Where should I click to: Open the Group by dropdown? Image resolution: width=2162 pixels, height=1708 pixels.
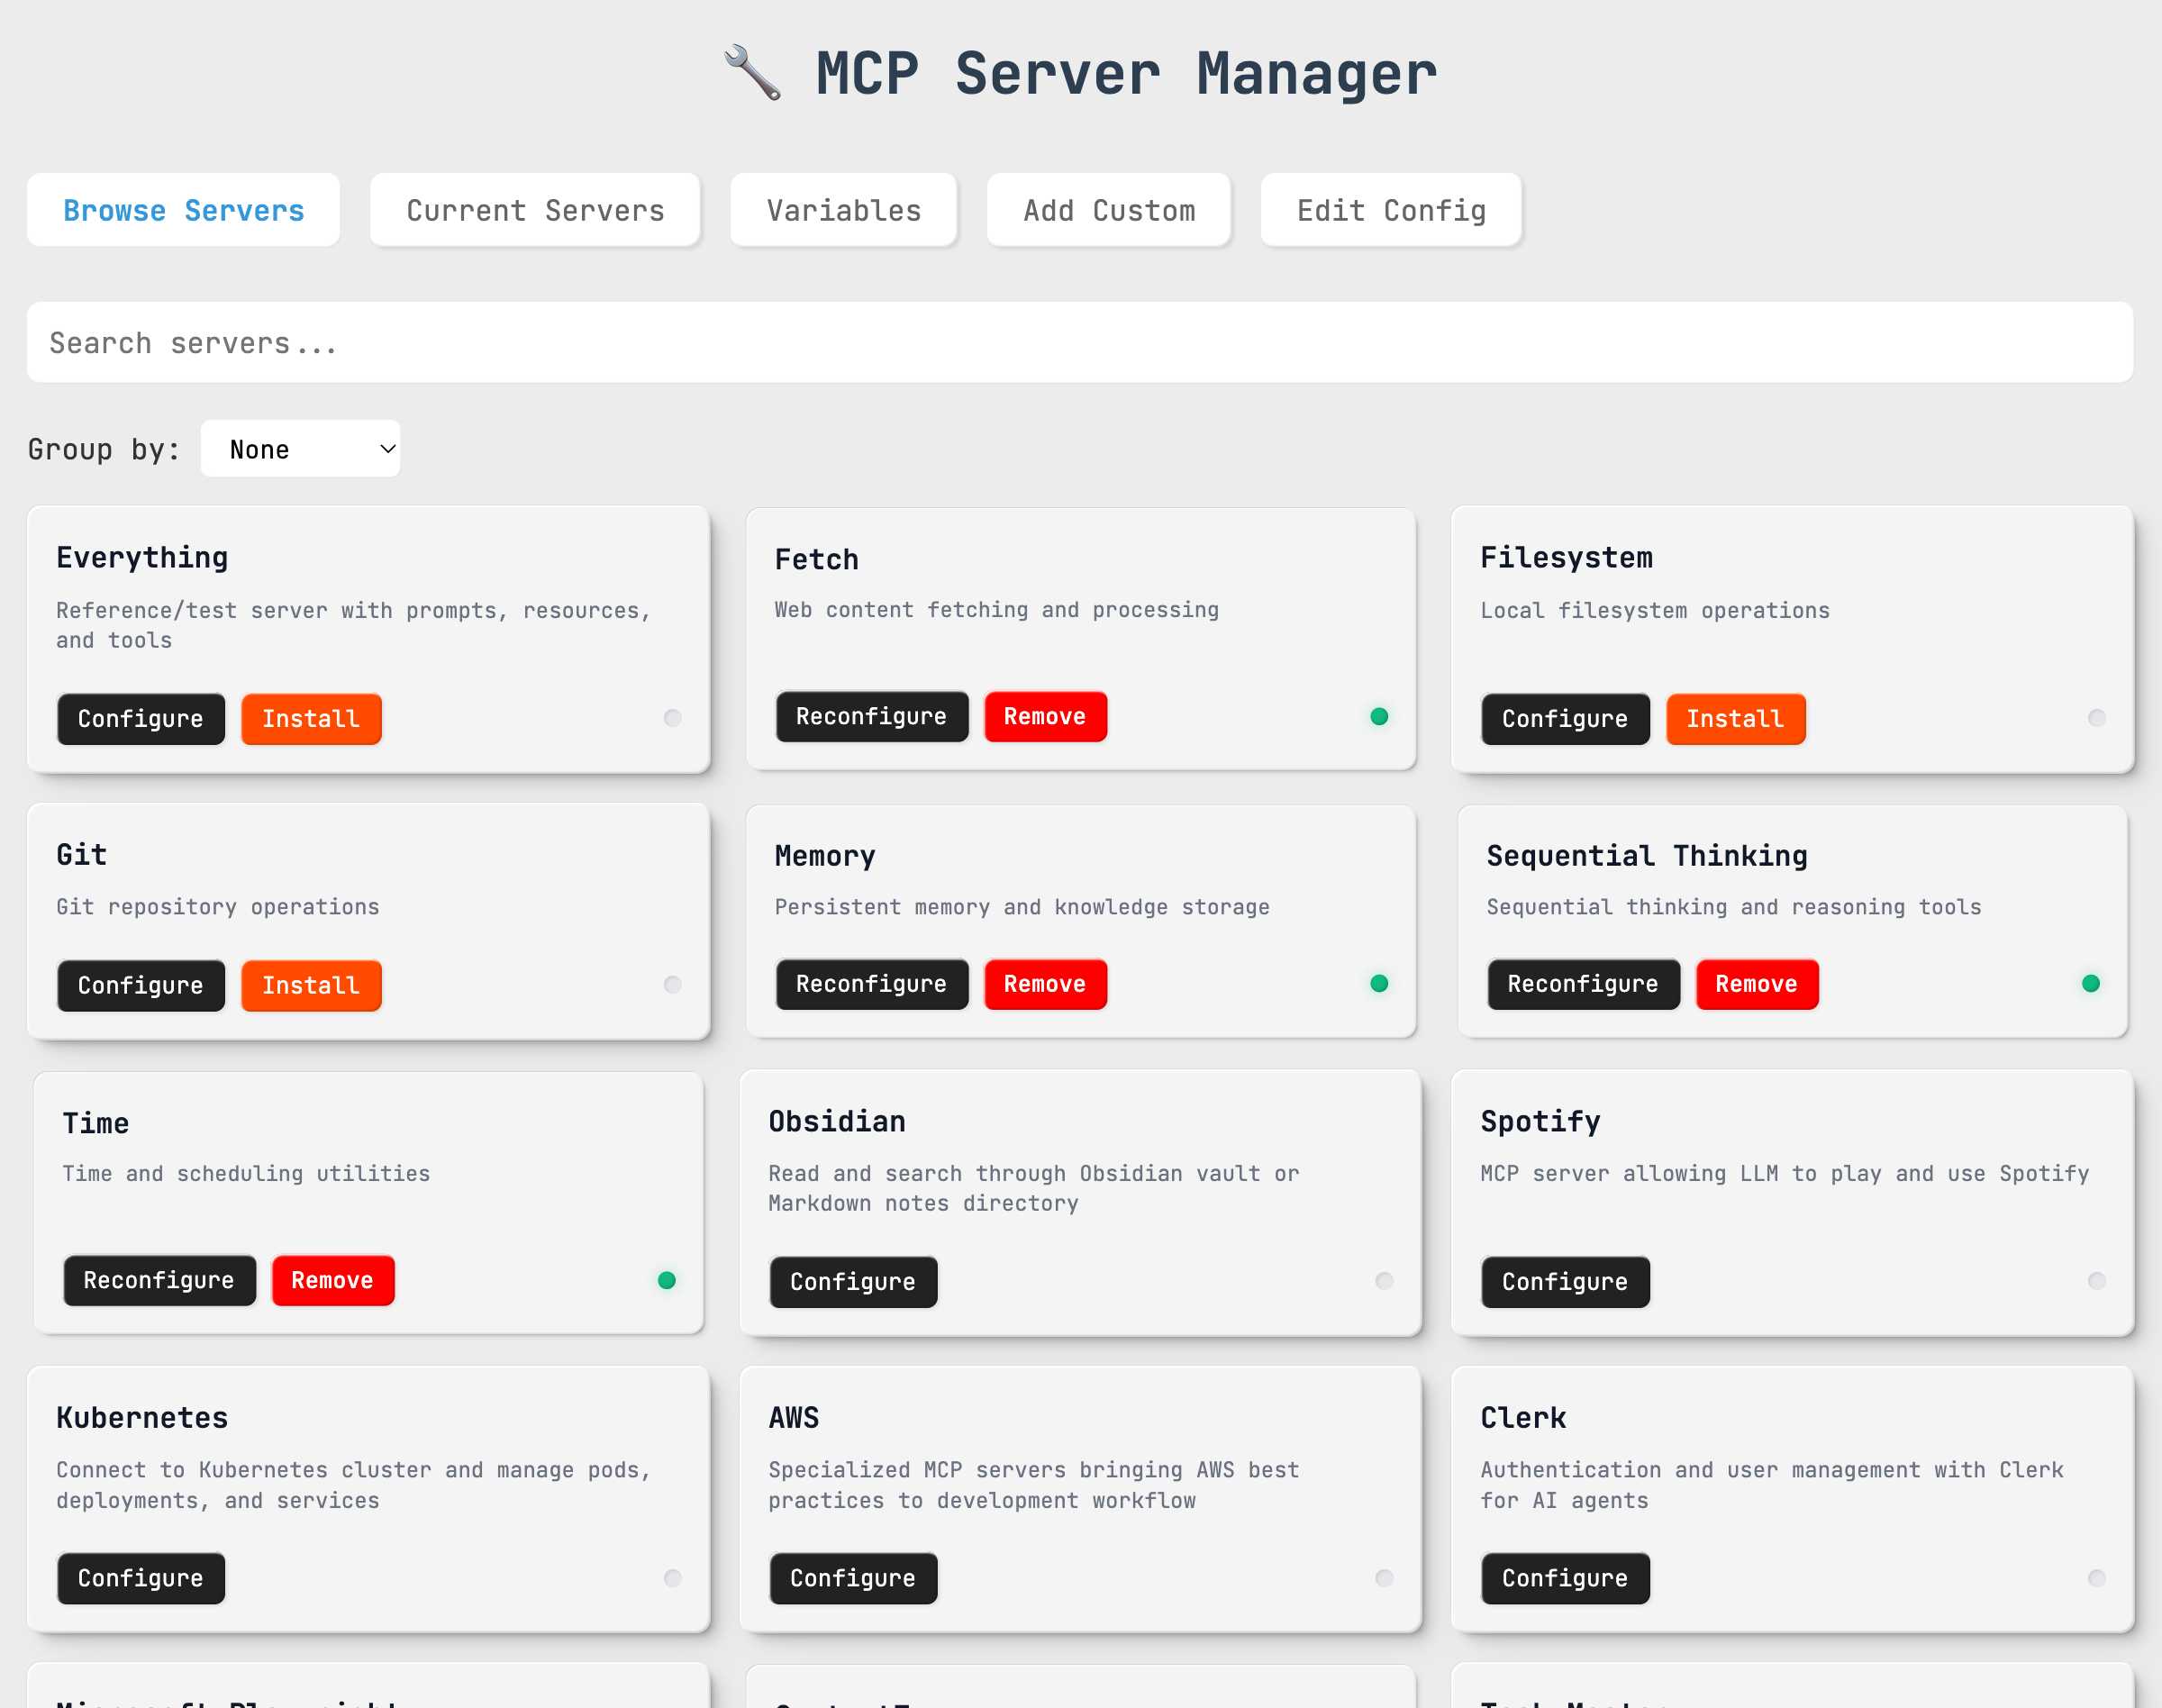tap(300, 449)
